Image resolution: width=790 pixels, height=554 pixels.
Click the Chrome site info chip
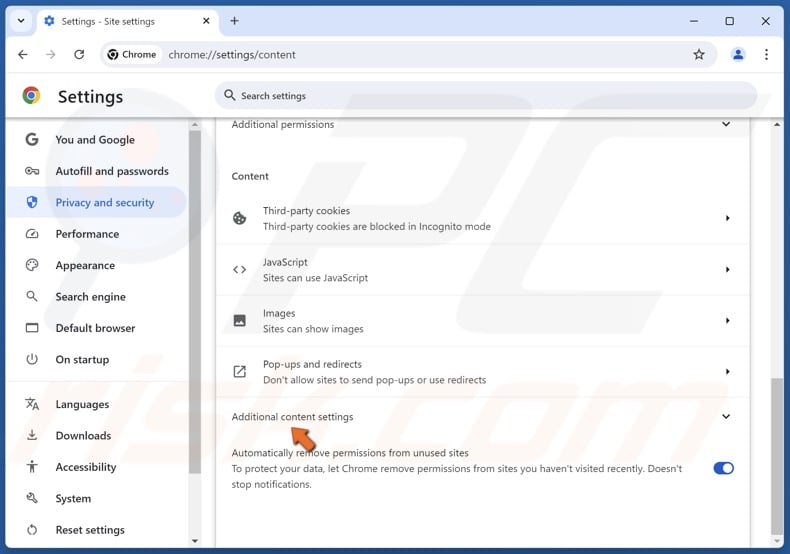[x=132, y=54]
